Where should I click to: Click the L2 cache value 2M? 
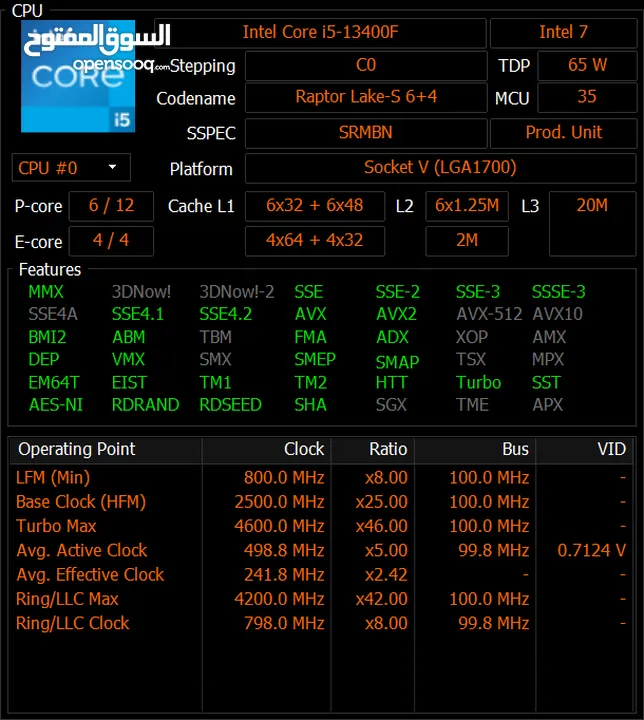(467, 241)
